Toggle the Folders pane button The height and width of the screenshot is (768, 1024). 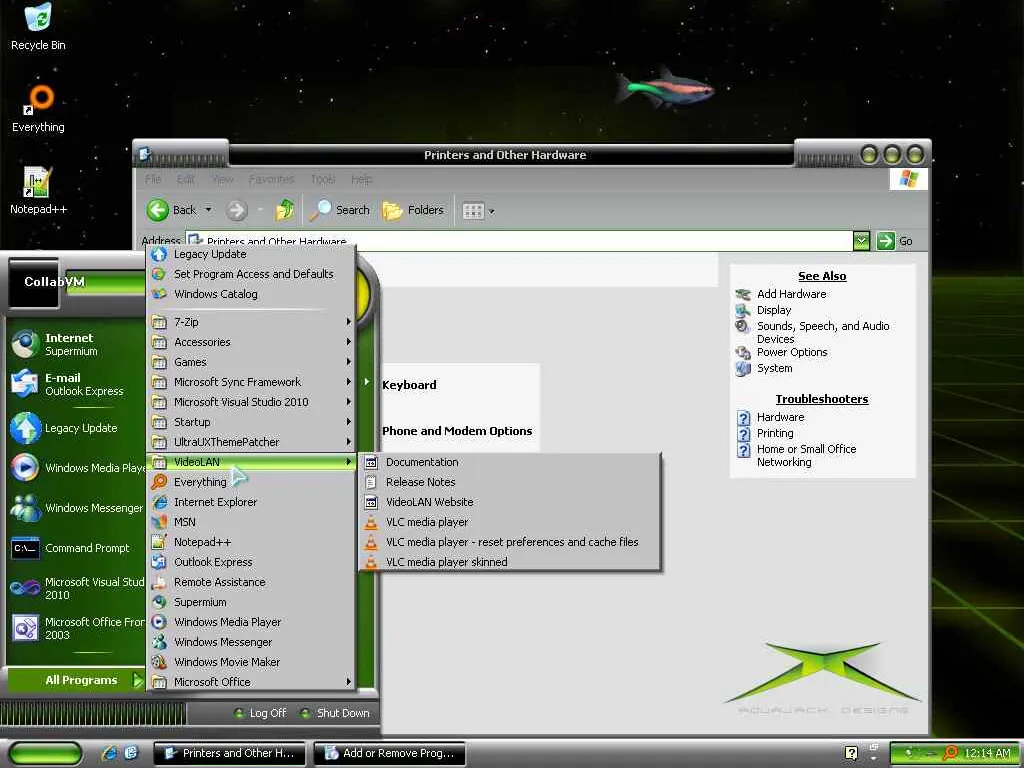413,210
